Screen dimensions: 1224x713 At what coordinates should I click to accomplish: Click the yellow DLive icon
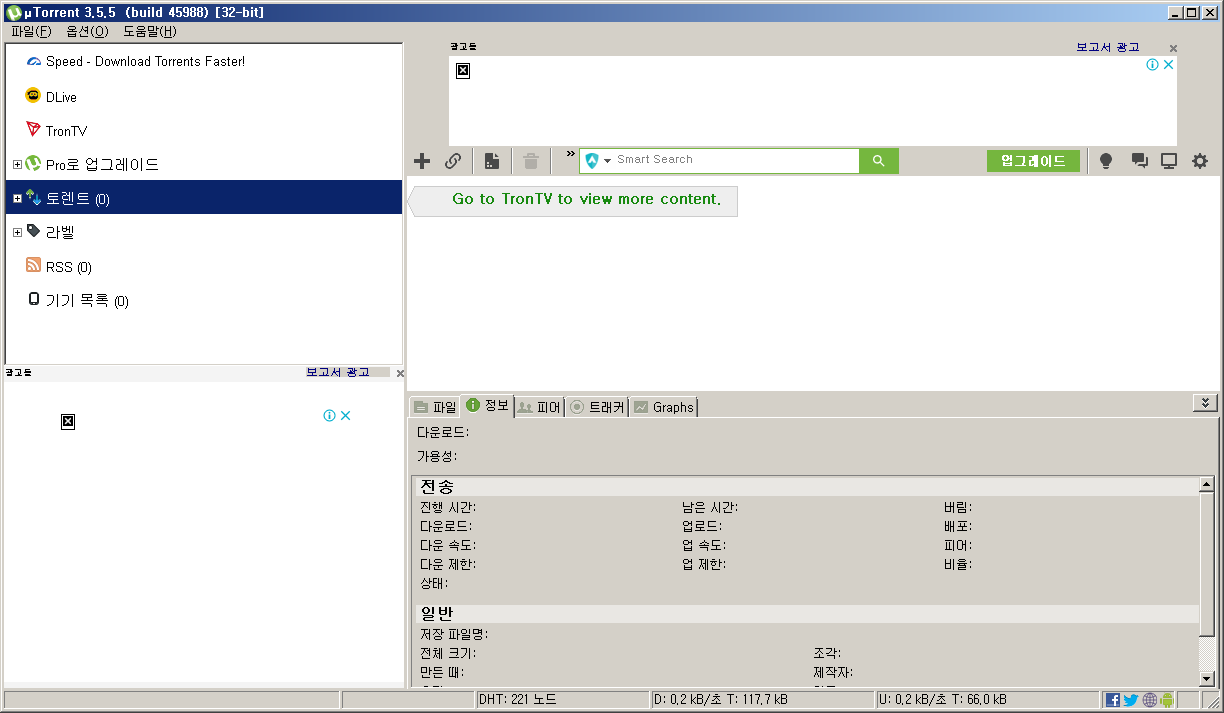click(x=33, y=96)
